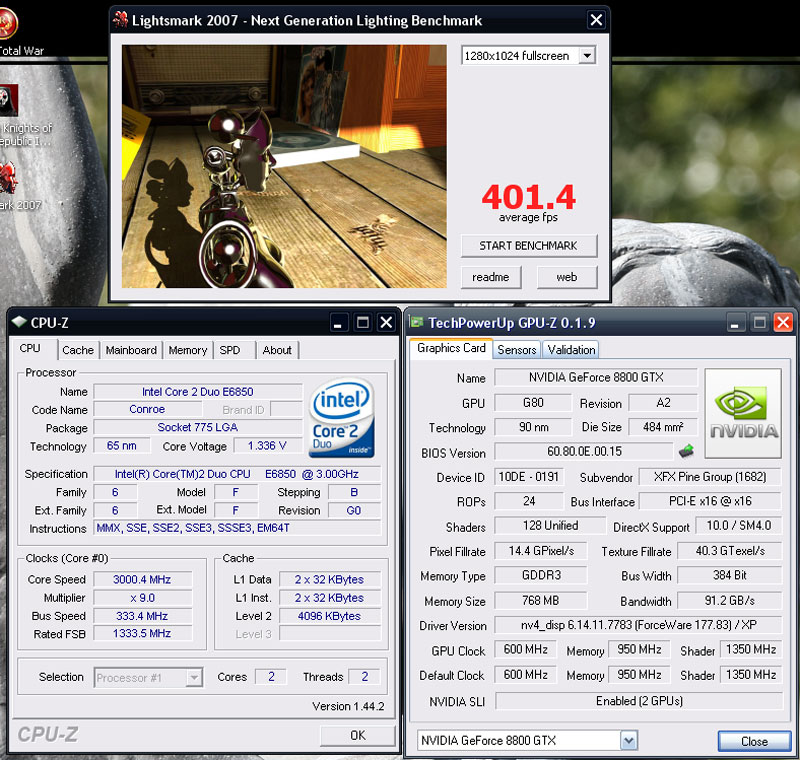Minimize the CPU-Z window
Screen dimensions: 800x760
[337, 322]
